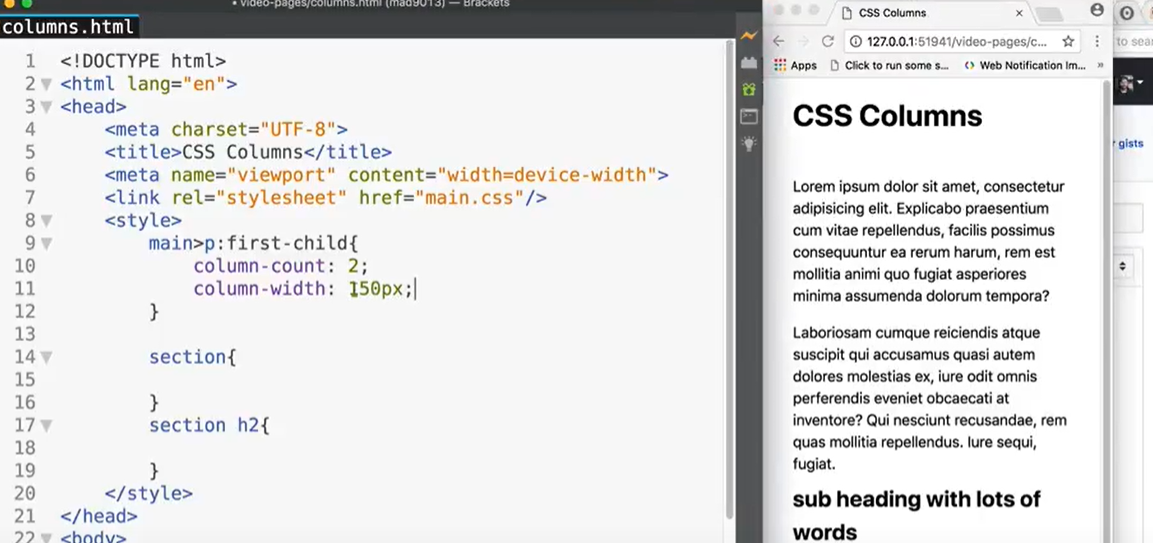Image resolution: width=1153 pixels, height=543 pixels.
Task: Click line number 15 in the gutter
Action: pyautogui.click(x=24, y=380)
